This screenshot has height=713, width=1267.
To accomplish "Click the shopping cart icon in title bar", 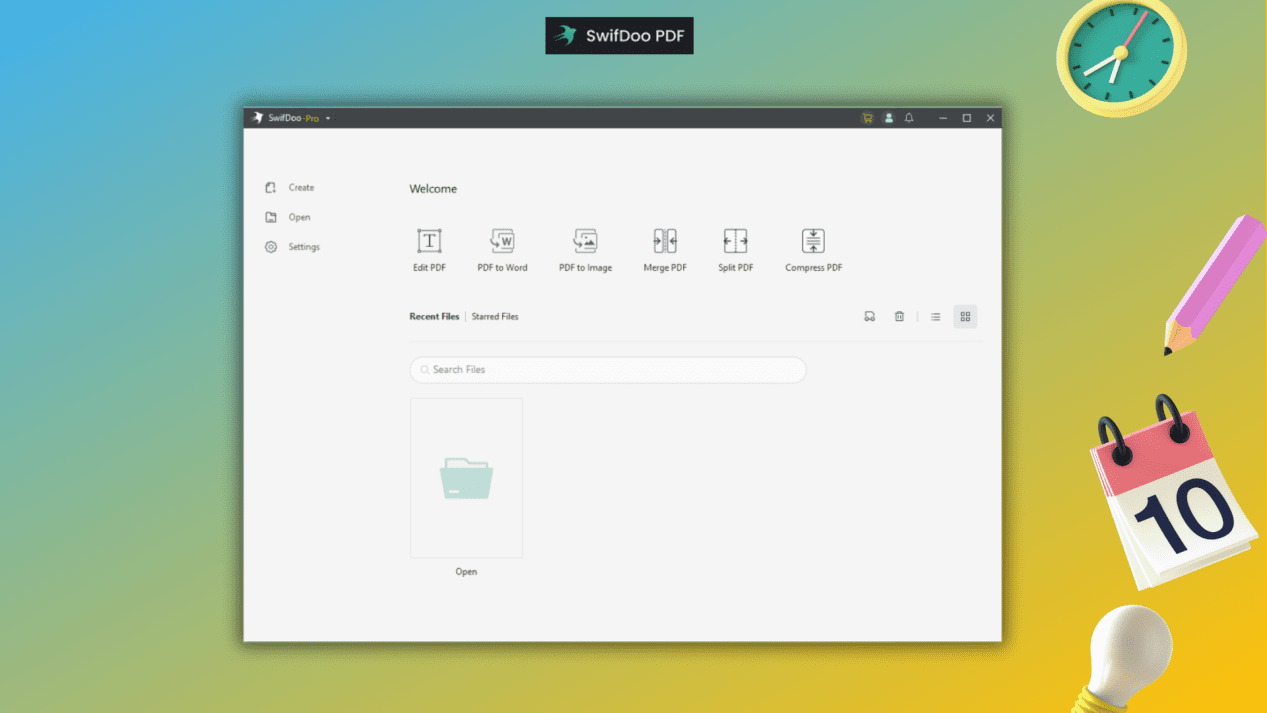I will pyautogui.click(x=867, y=118).
